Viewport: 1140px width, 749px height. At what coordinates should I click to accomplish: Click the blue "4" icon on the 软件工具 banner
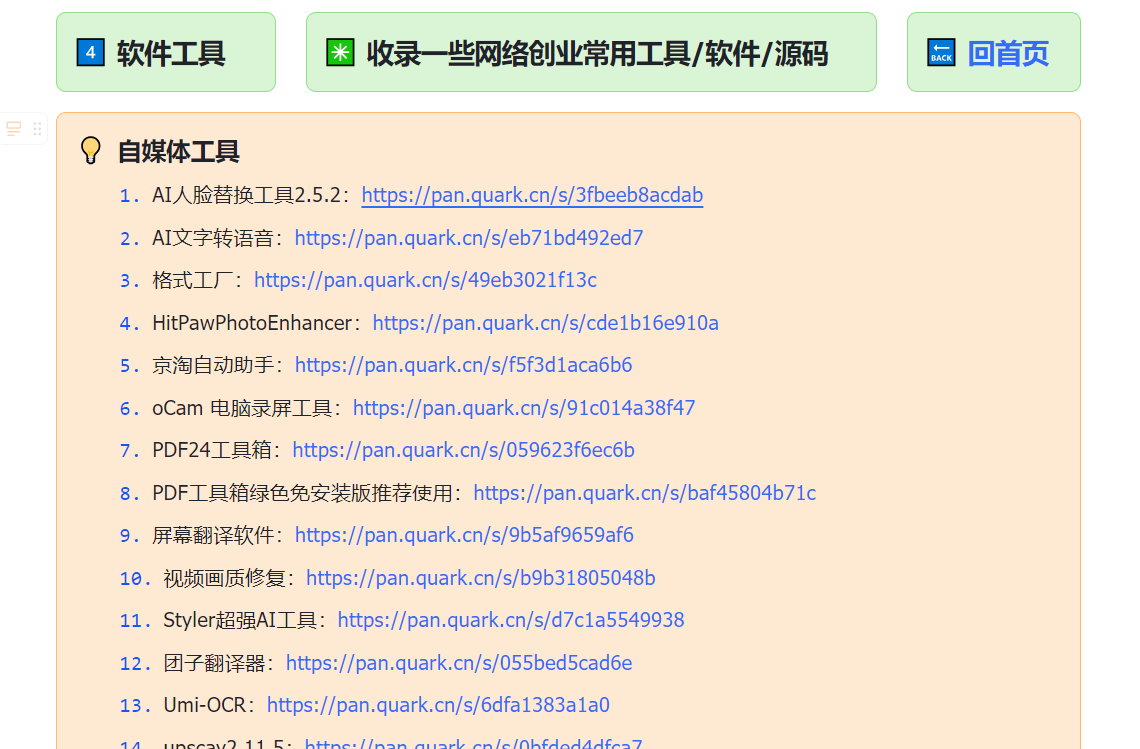(90, 50)
